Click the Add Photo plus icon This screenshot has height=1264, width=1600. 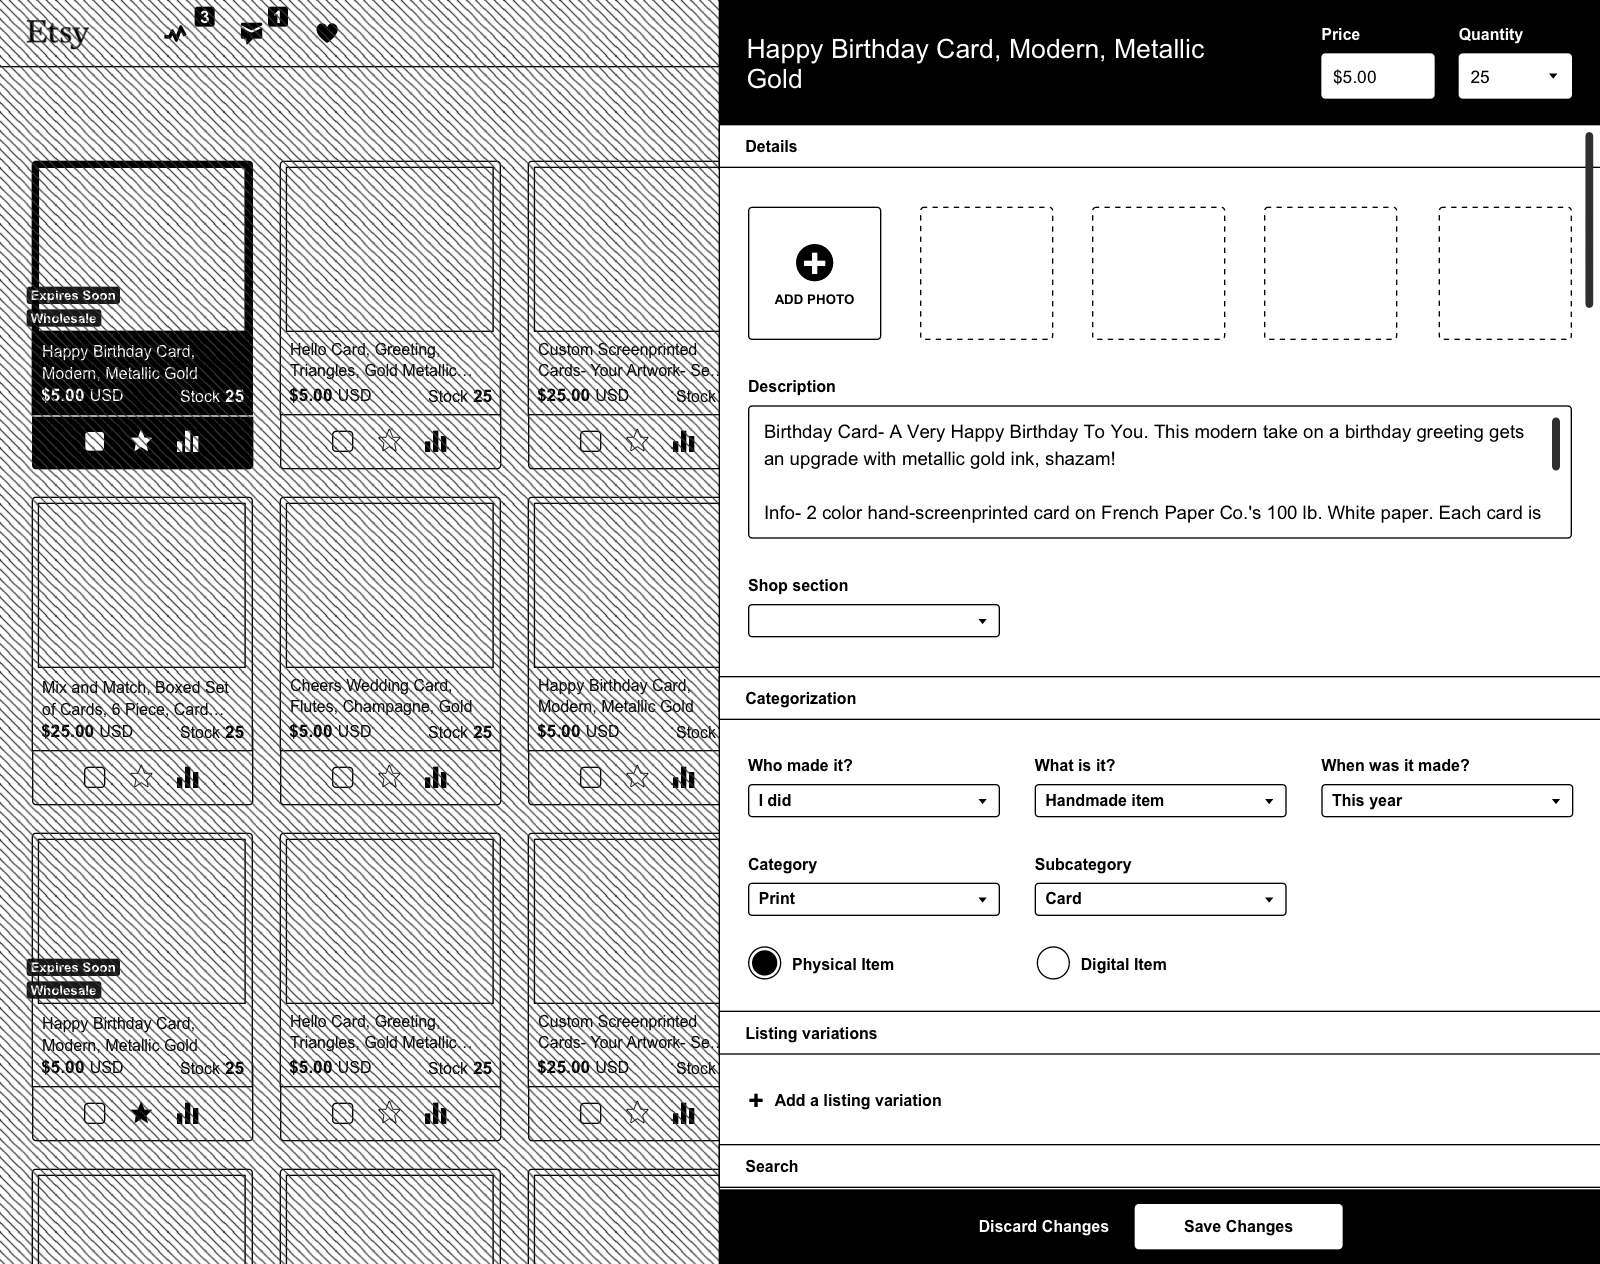(814, 263)
